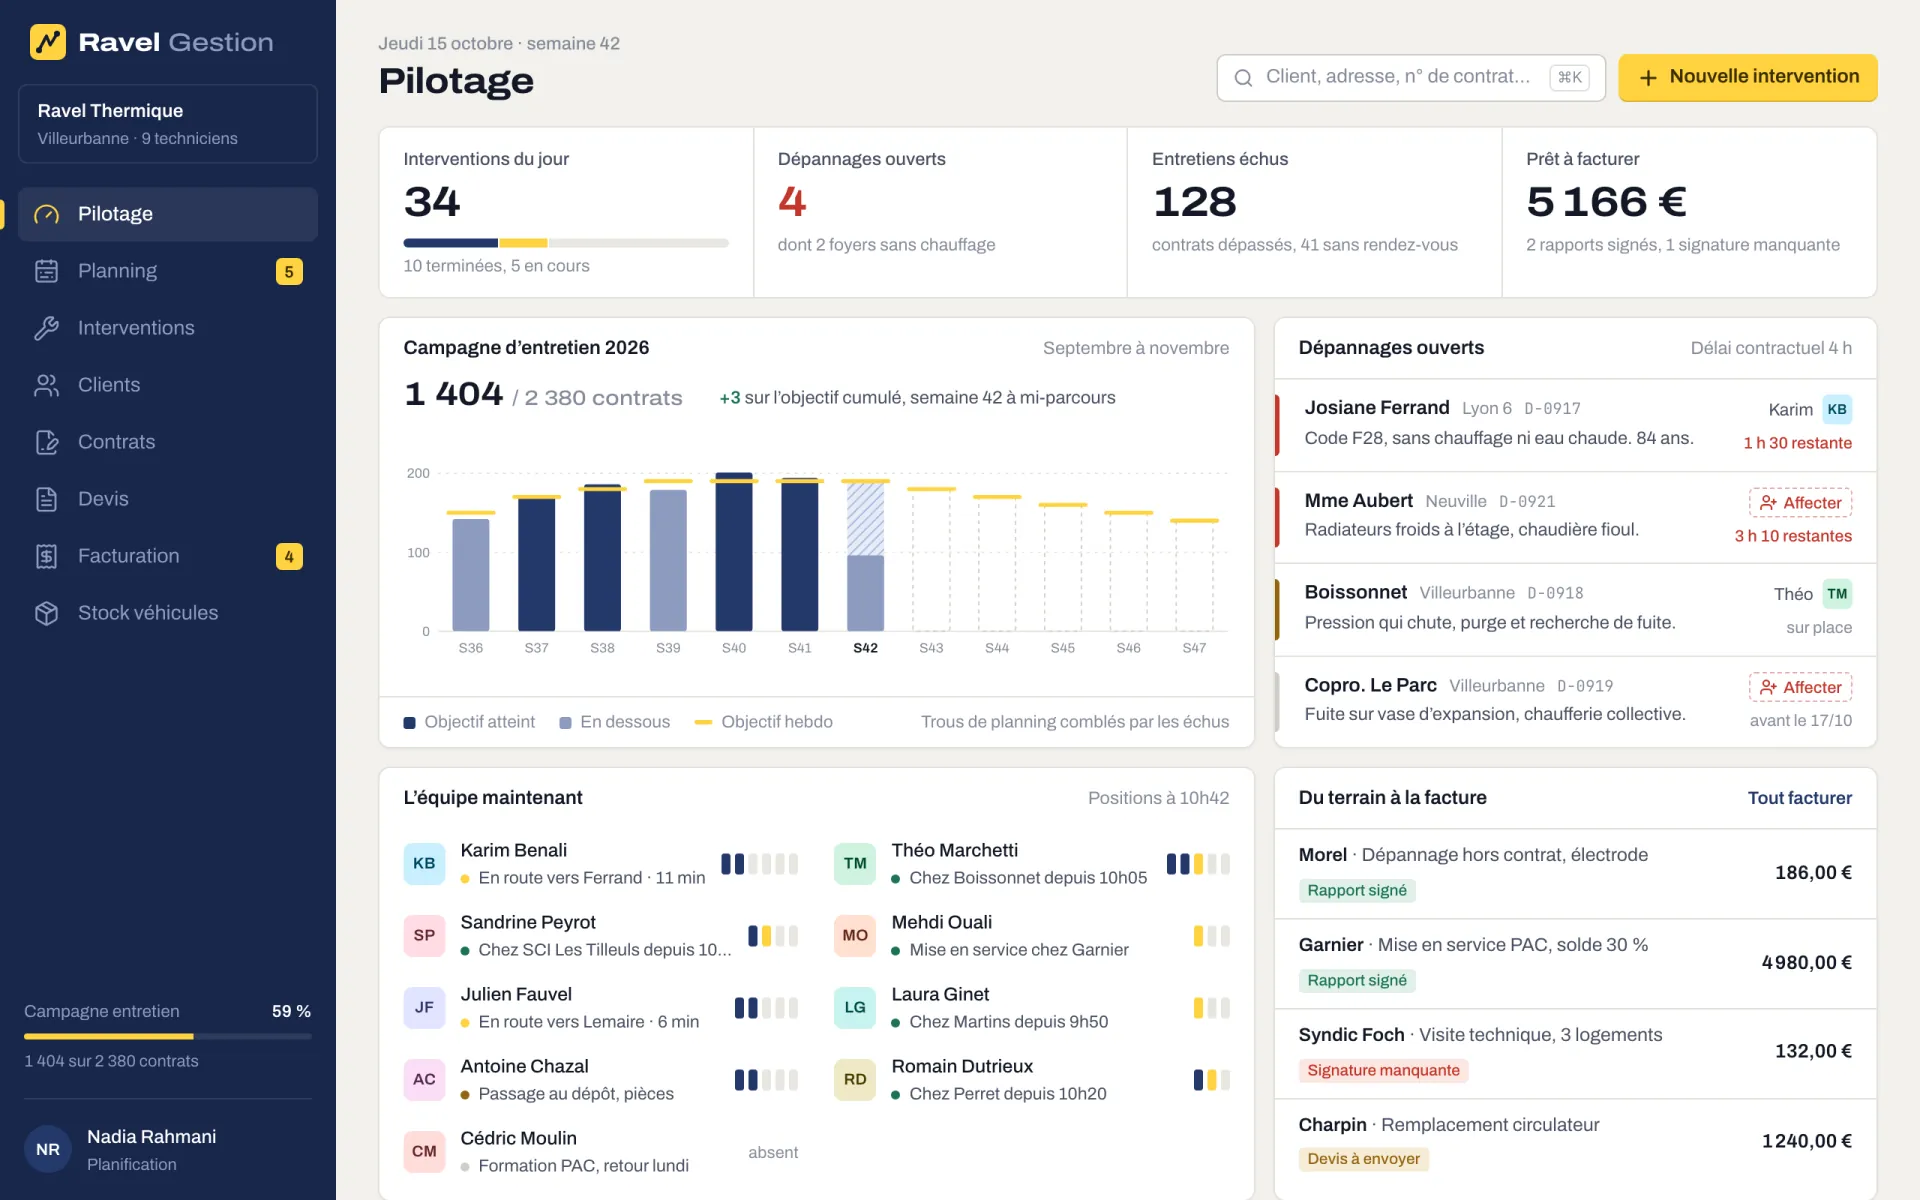Click the Interventions du jour progress bar

click(x=566, y=243)
